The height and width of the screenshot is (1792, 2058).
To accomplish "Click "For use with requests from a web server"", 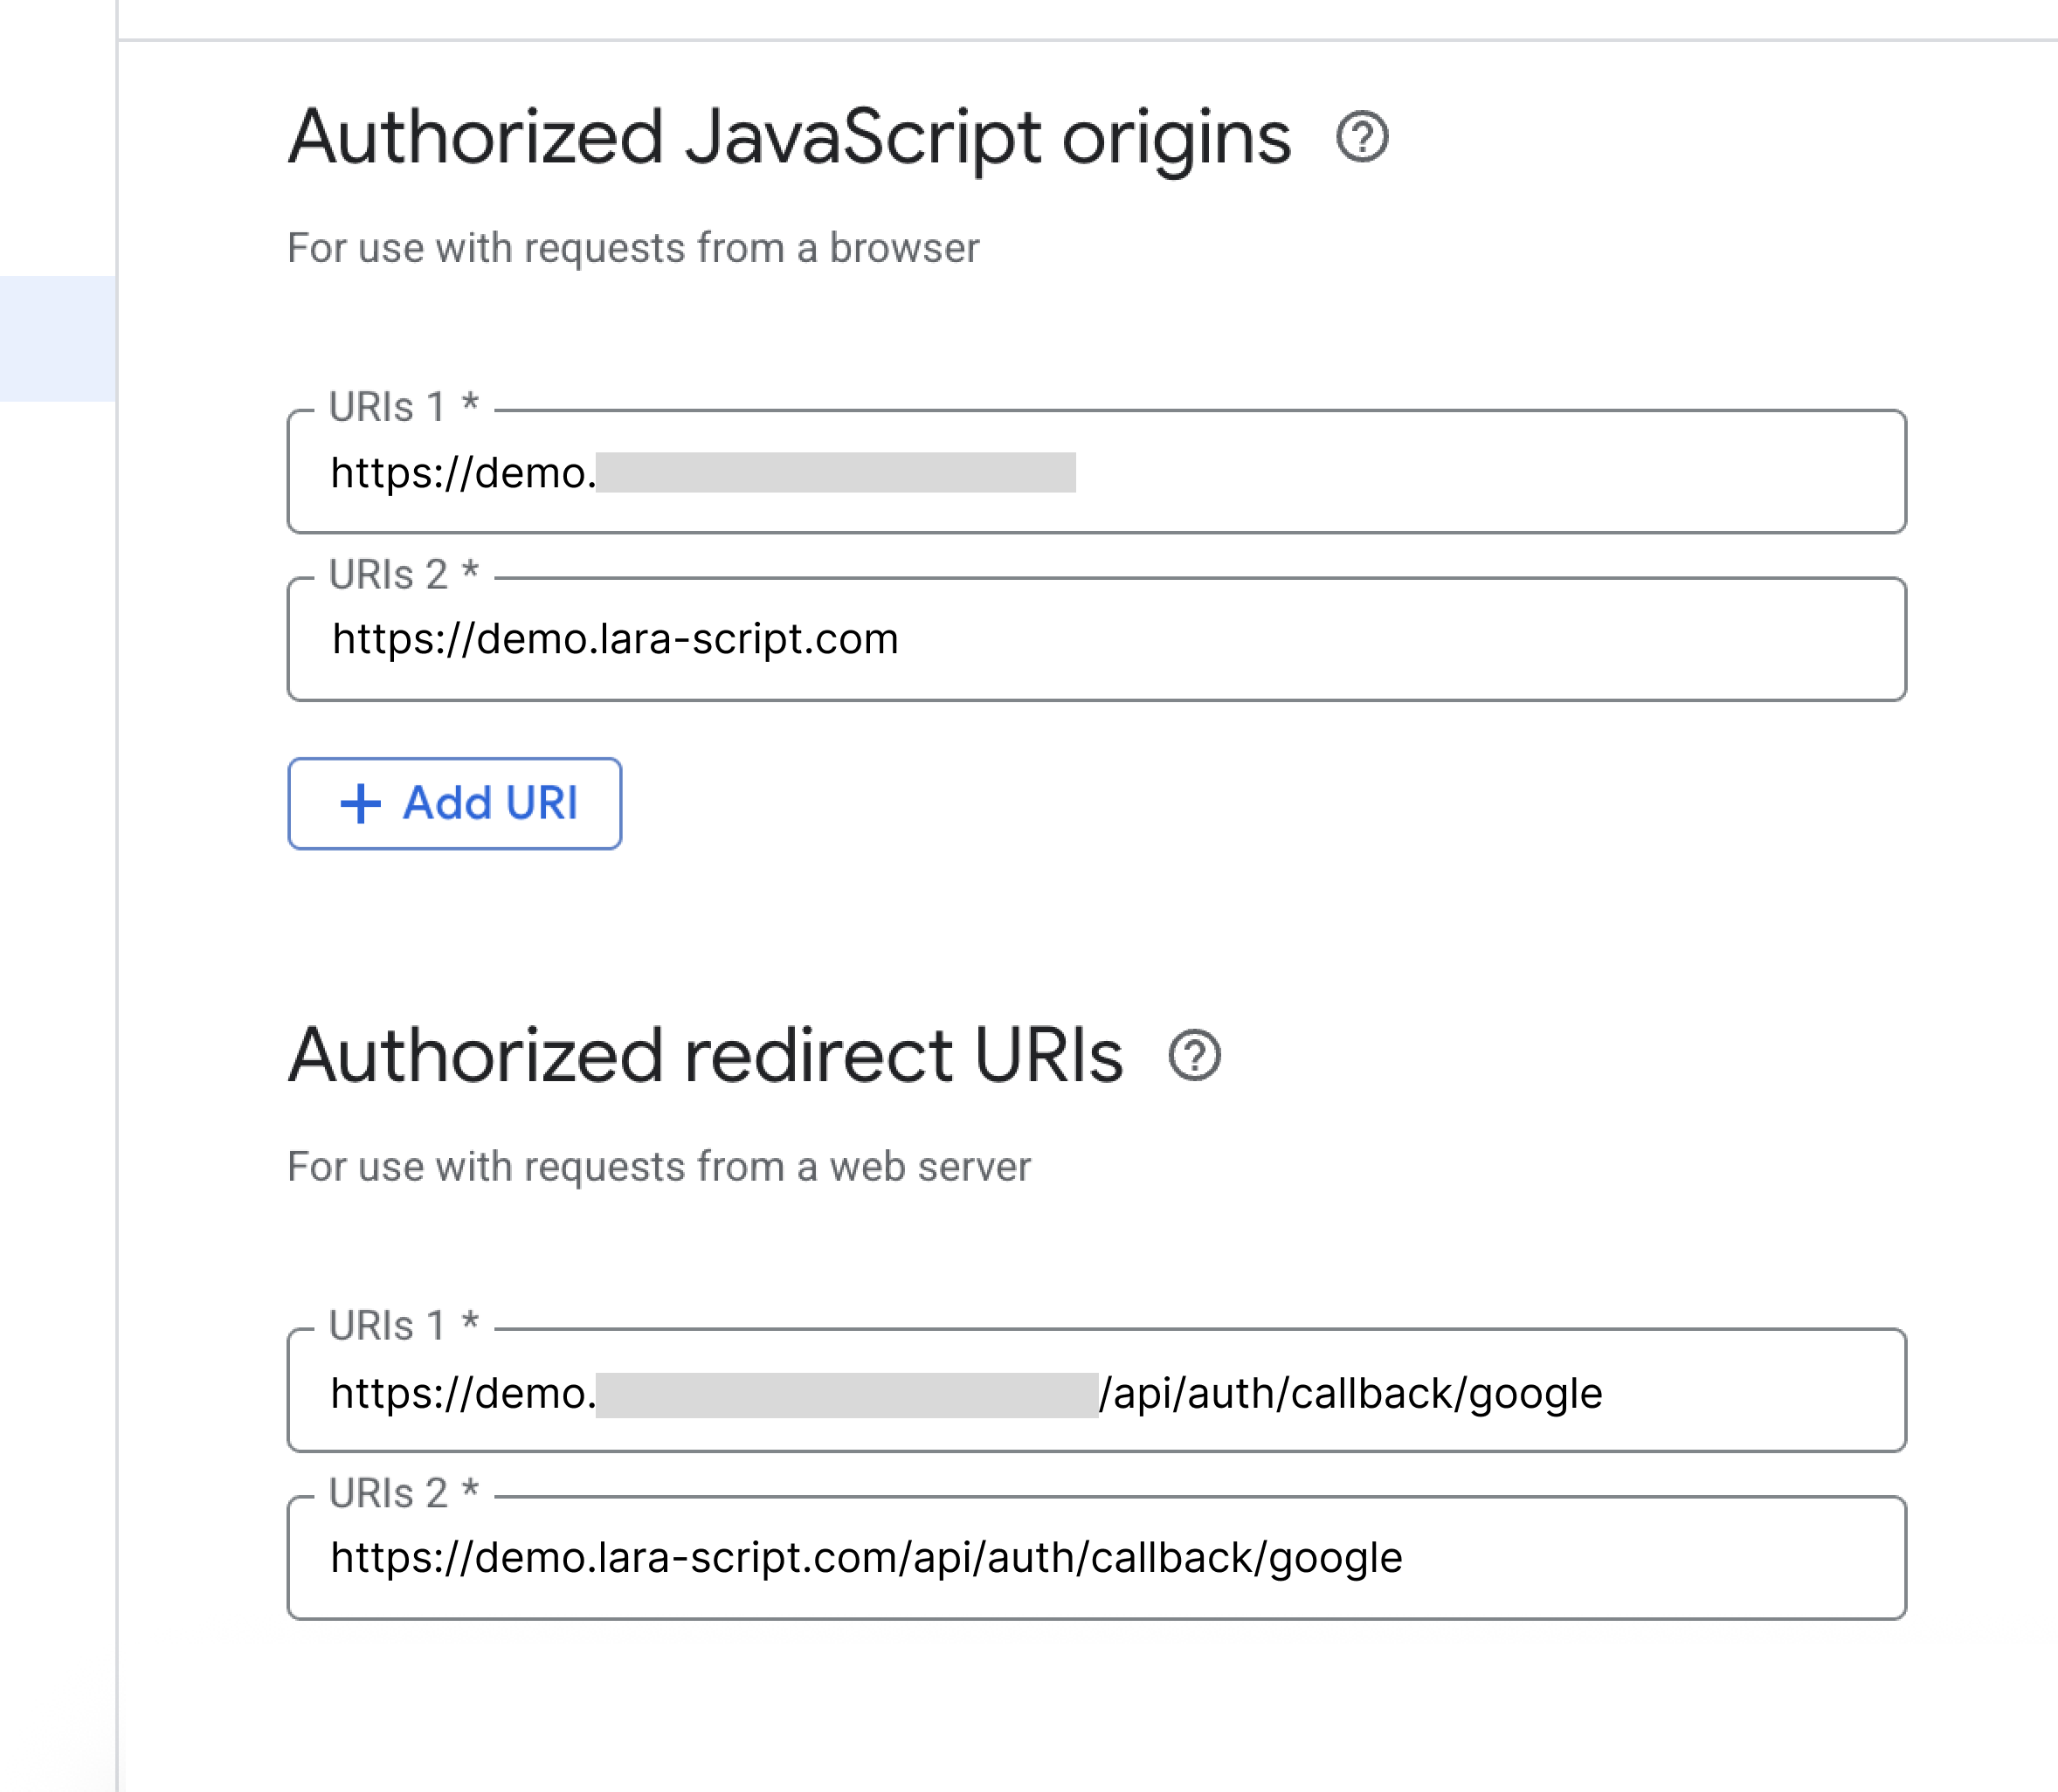I will 658,1167.
